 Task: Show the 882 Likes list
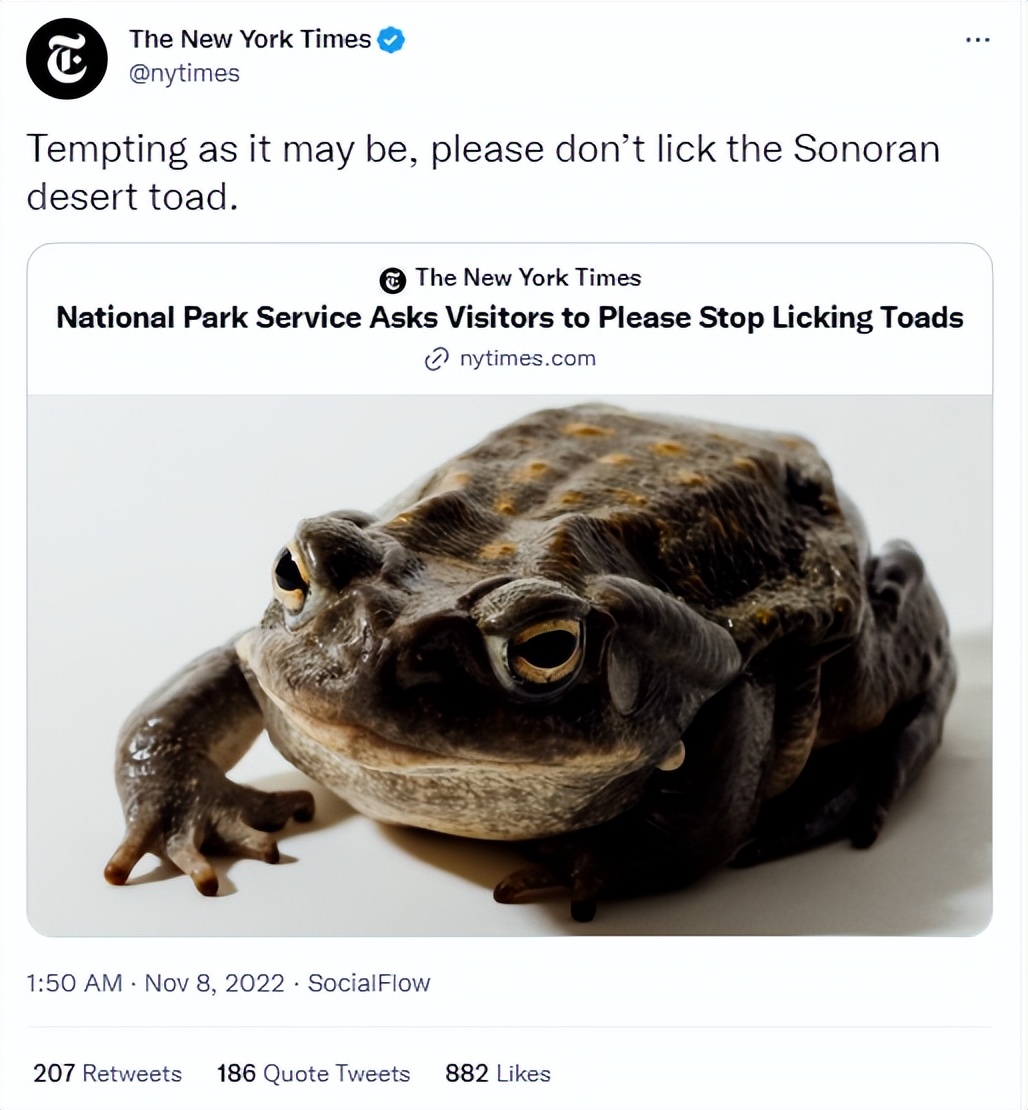pyautogui.click(x=498, y=1073)
